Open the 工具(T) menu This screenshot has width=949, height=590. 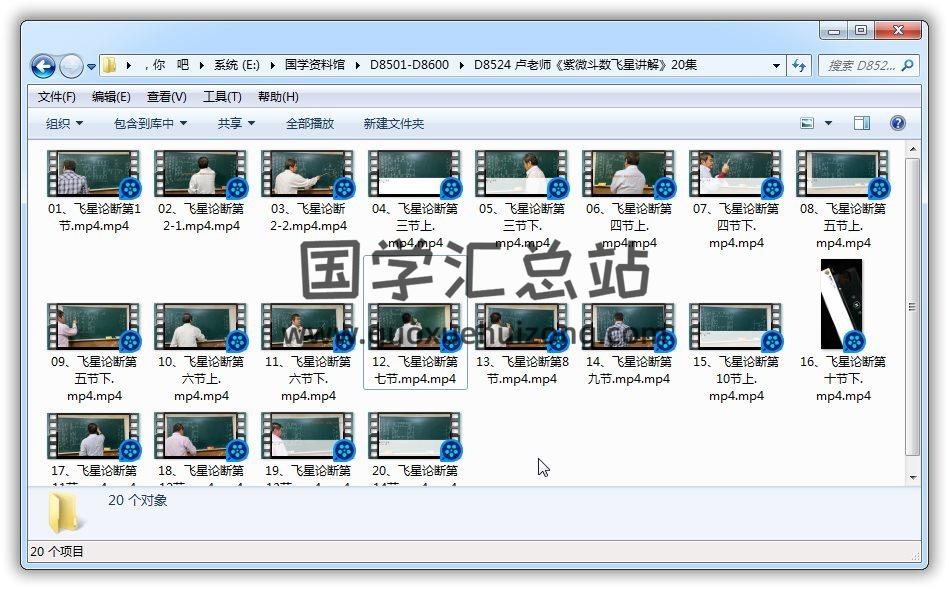pyautogui.click(x=220, y=96)
